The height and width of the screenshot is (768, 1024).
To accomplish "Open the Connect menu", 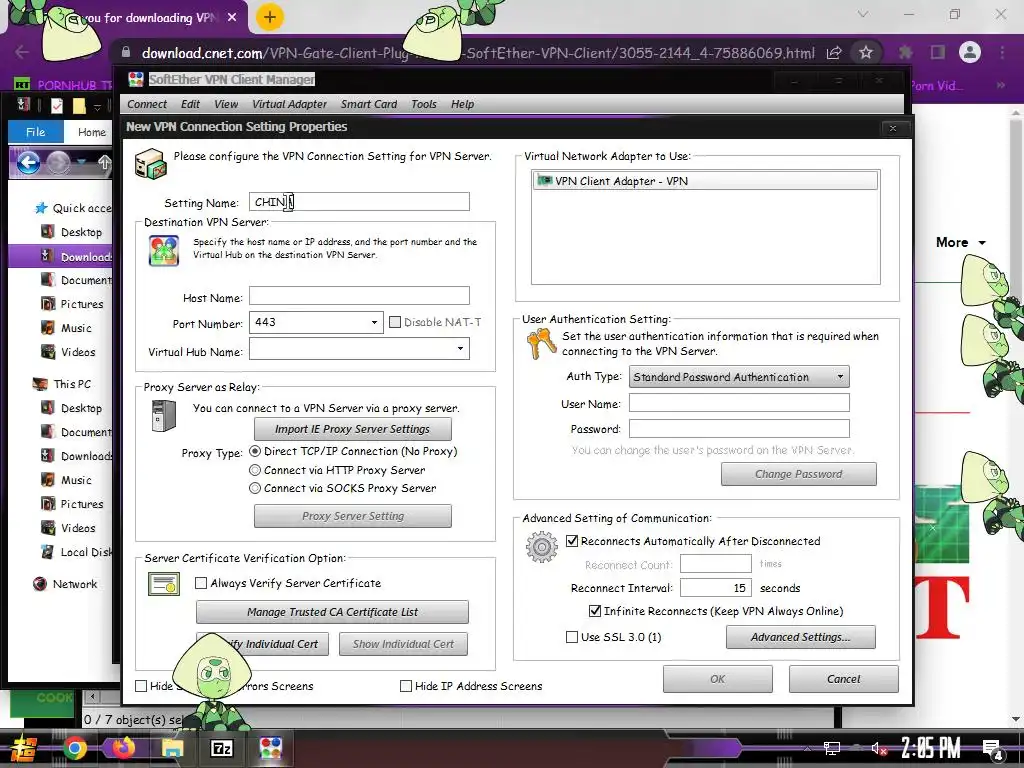I will [147, 104].
